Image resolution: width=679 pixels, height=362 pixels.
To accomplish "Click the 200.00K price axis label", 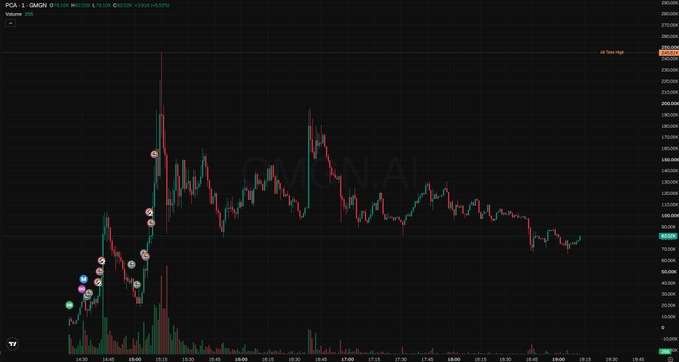I will (x=670, y=103).
